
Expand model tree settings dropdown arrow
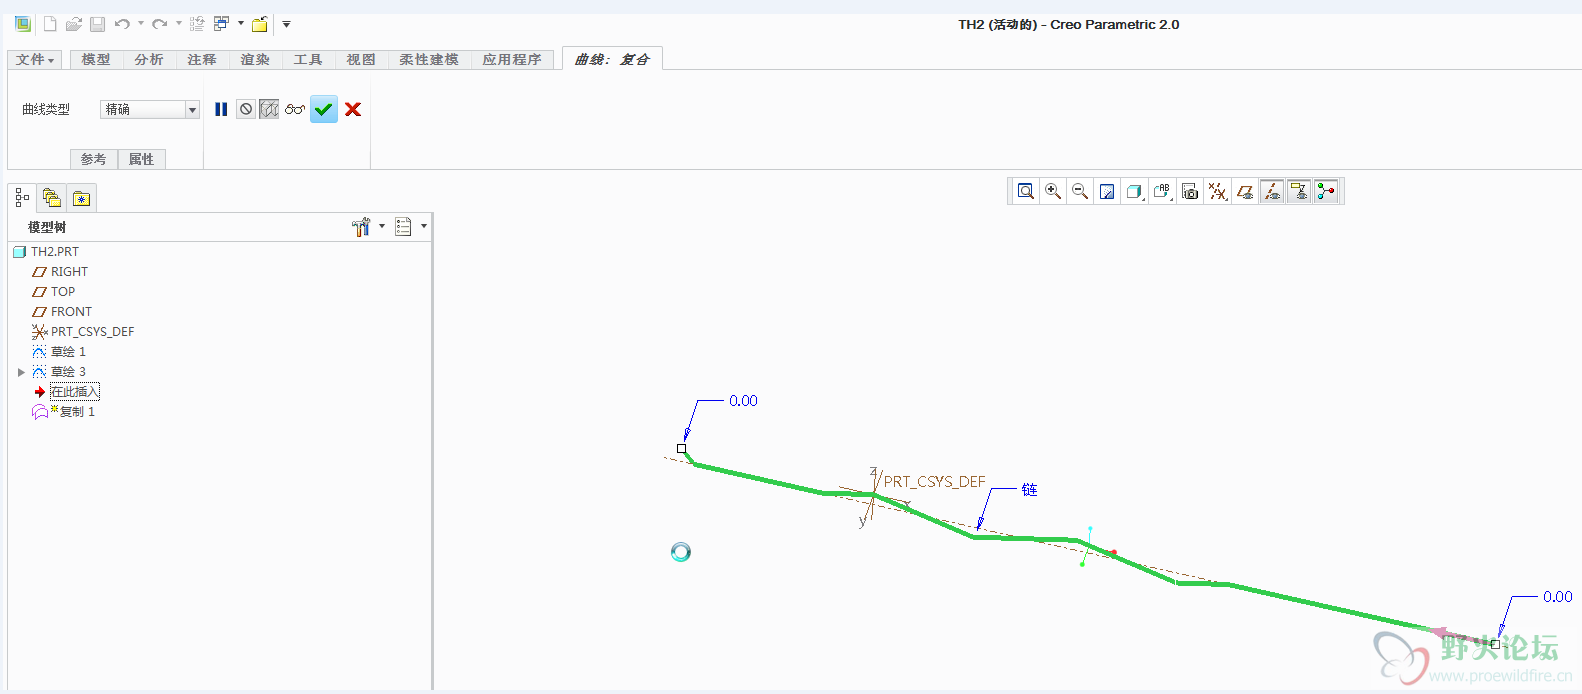(382, 227)
